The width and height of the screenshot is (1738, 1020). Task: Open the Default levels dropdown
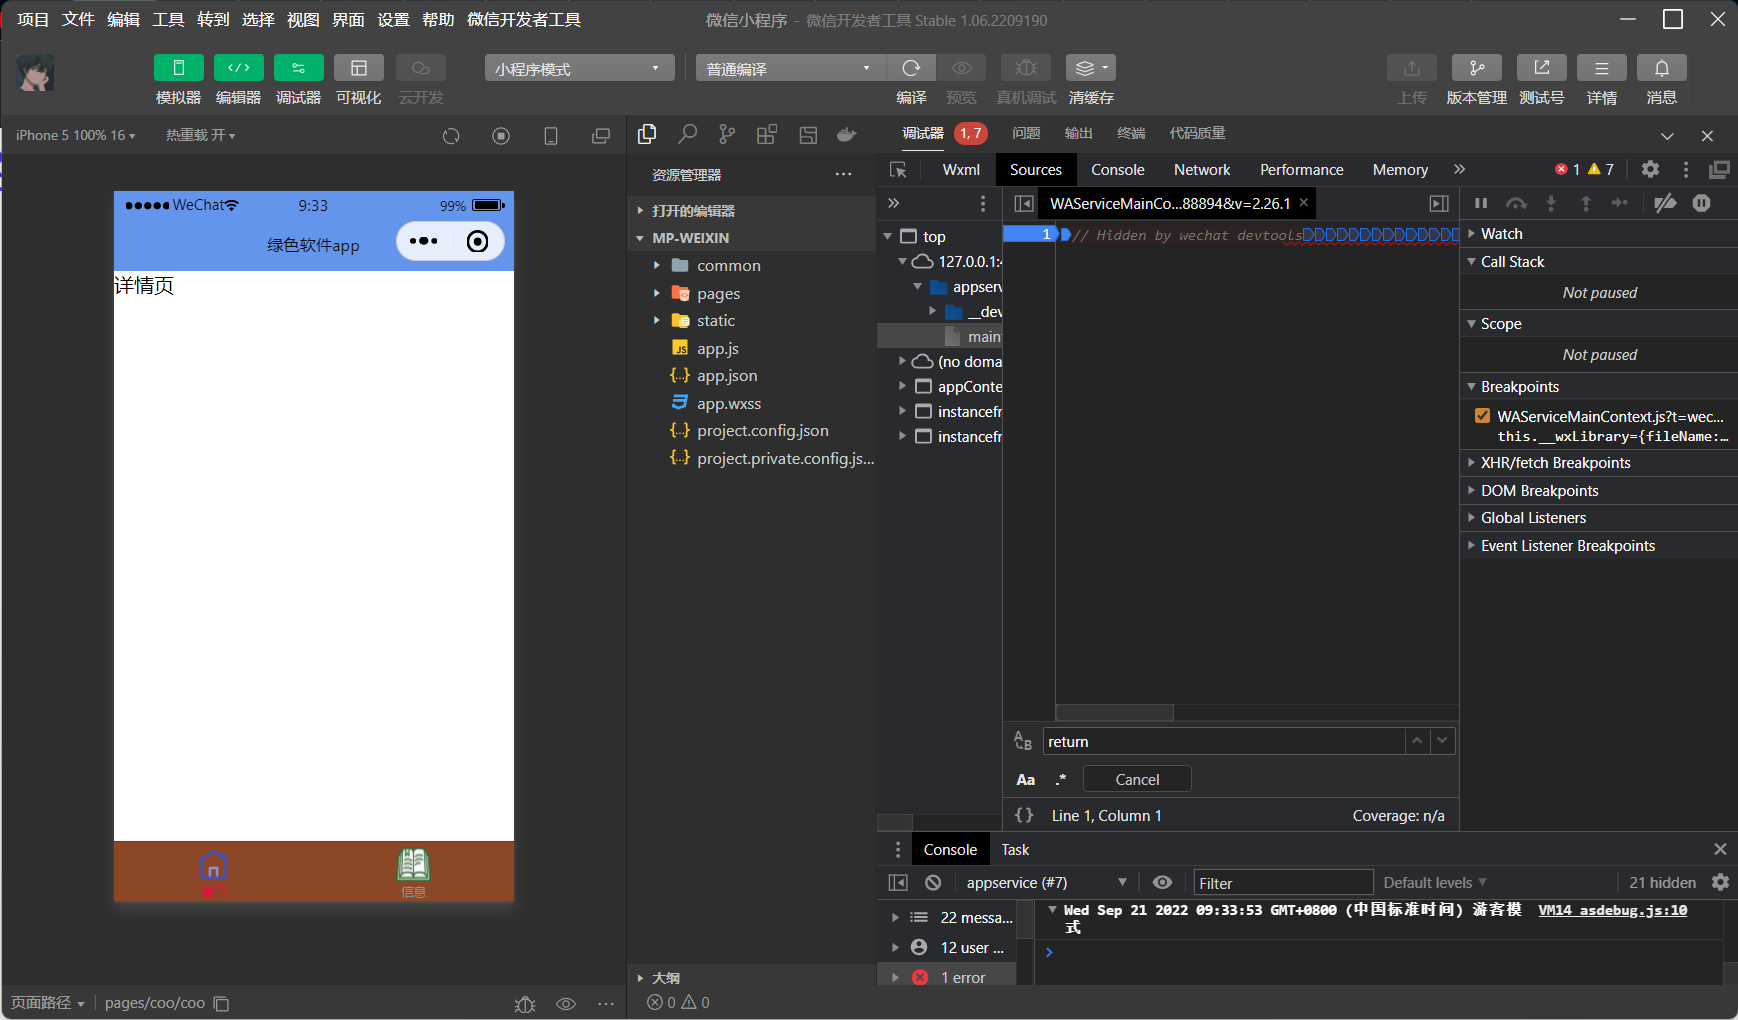coord(1435,882)
